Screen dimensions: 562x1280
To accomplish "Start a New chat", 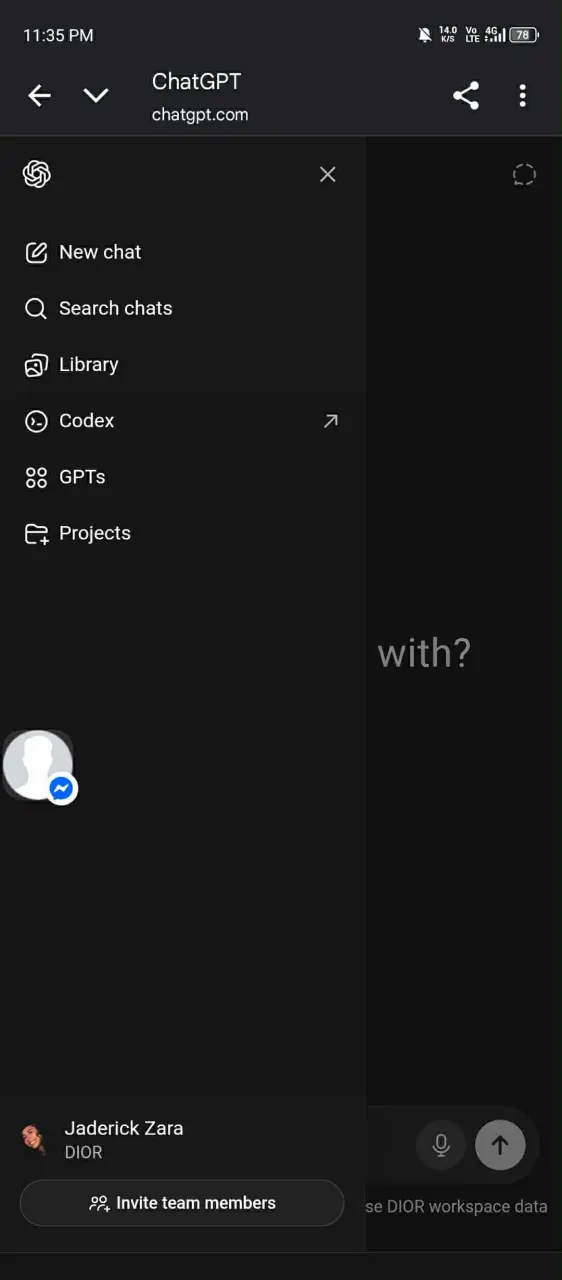I will coord(183,252).
